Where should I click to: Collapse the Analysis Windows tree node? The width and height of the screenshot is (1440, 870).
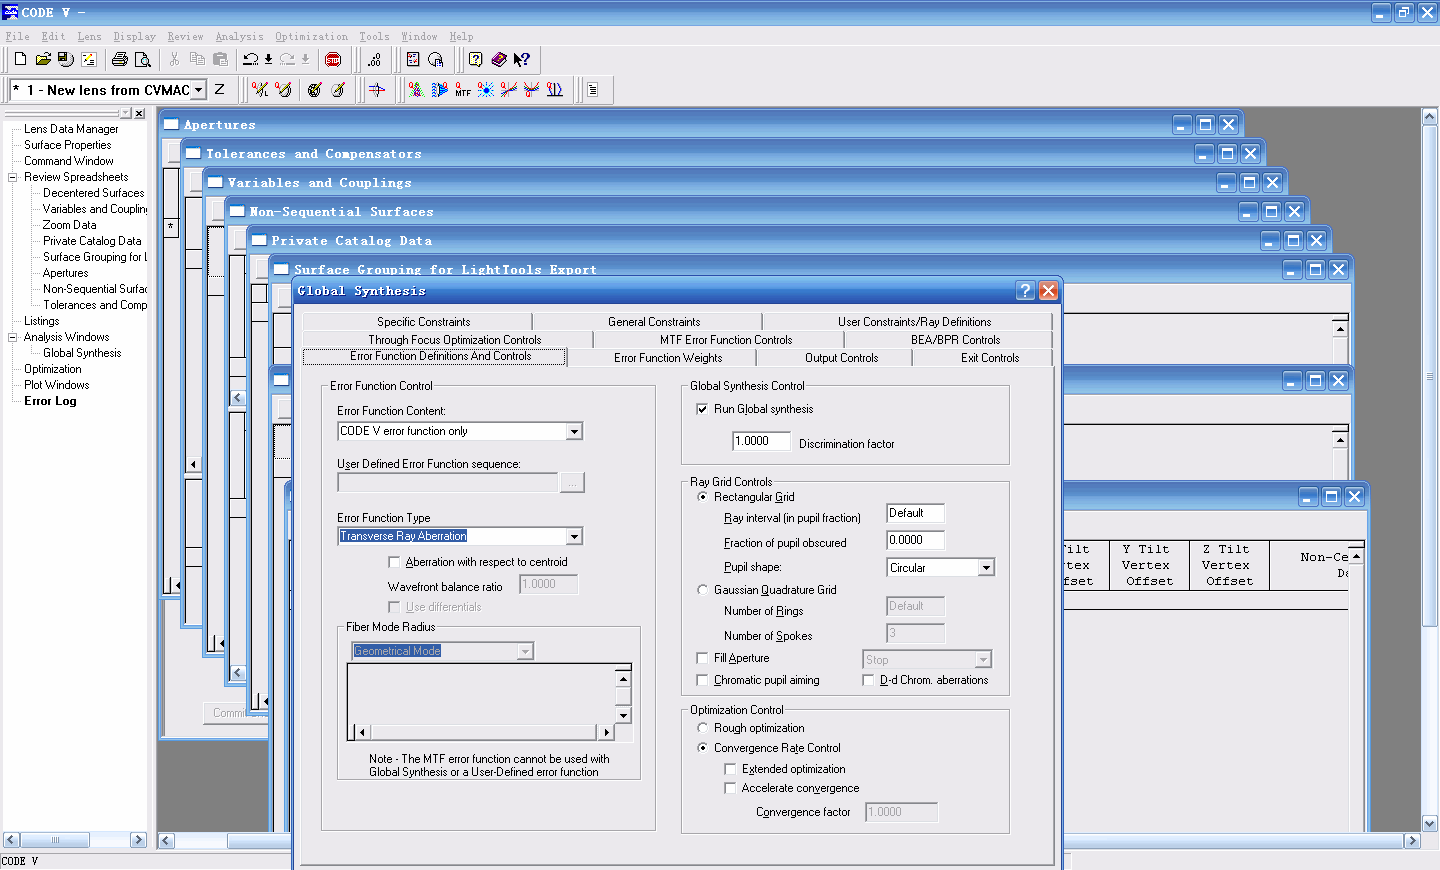pyautogui.click(x=13, y=337)
